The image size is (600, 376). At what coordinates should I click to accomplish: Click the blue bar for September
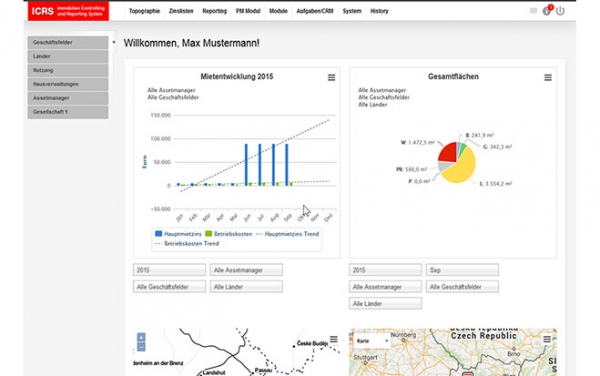[x=287, y=165]
